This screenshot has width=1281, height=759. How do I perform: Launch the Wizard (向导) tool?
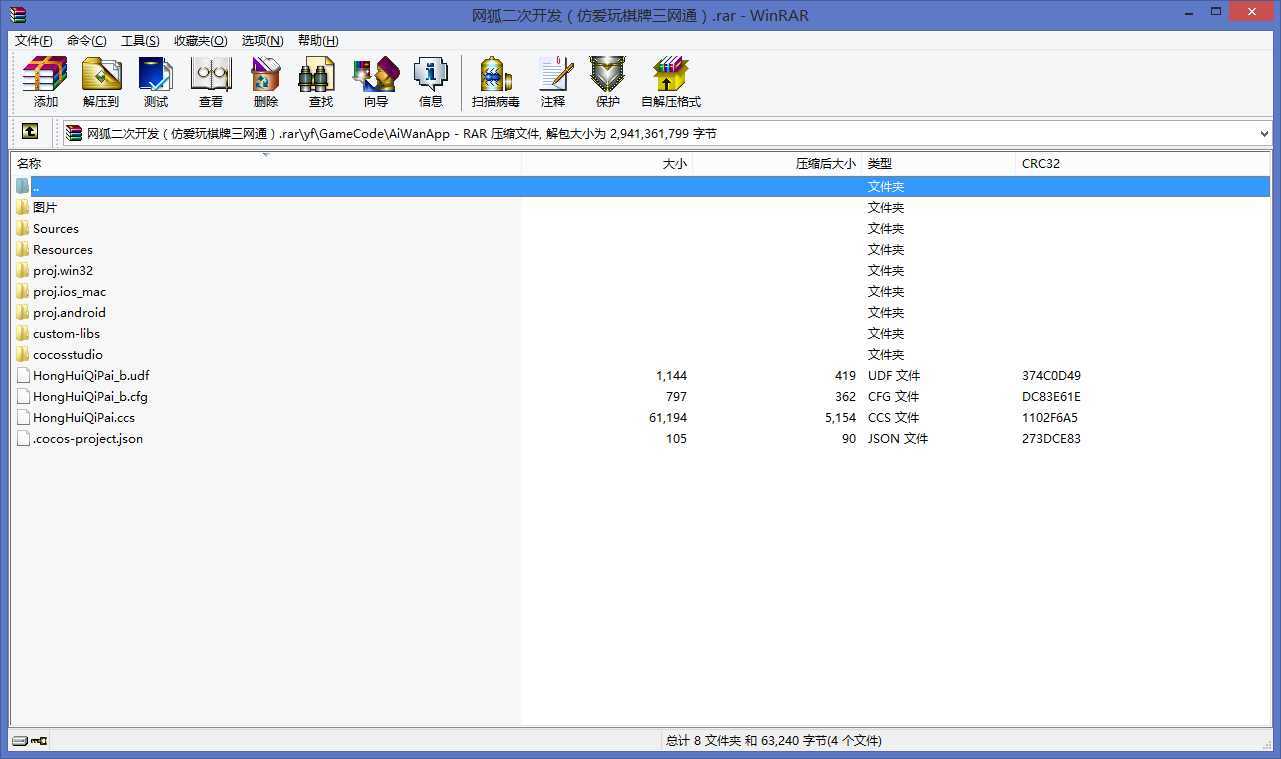[375, 82]
